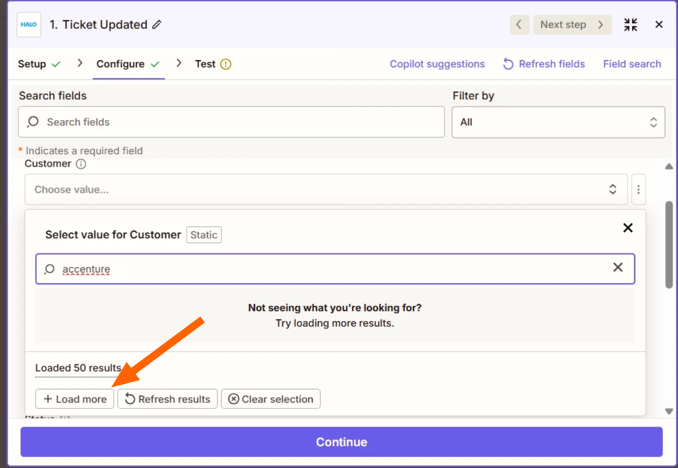
Task: Click the Load more button
Action: pyautogui.click(x=75, y=399)
